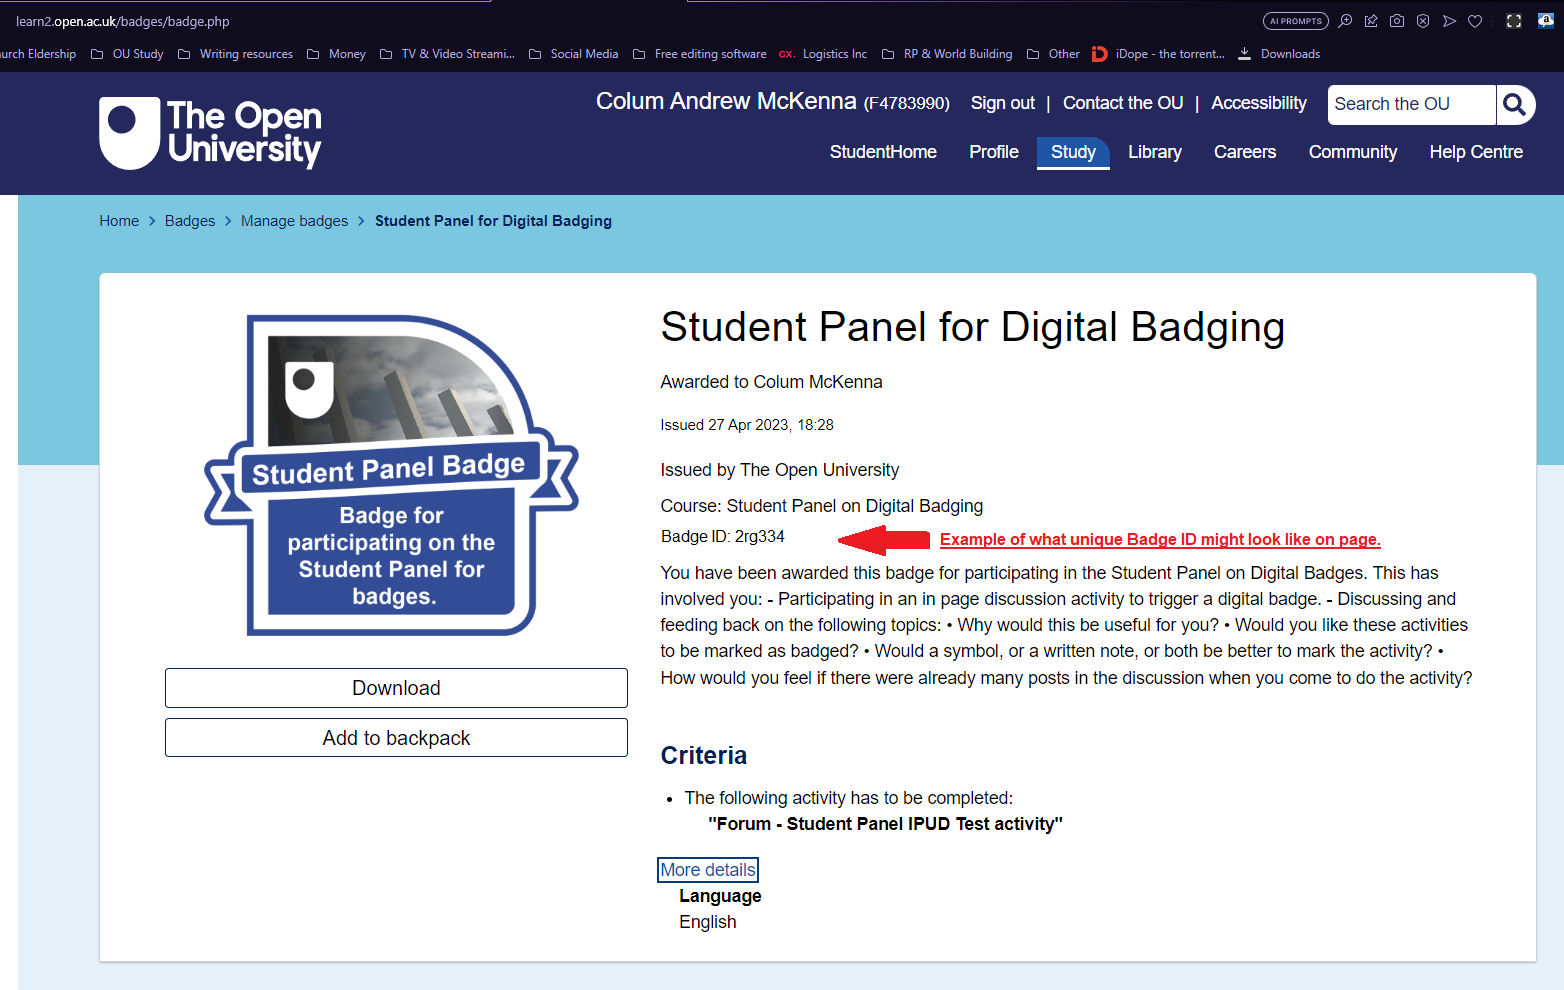Click the "Badge ID: 2rg334" text
Screen dimensions: 1564x990
pyautogui.click(x=723, y=537)
